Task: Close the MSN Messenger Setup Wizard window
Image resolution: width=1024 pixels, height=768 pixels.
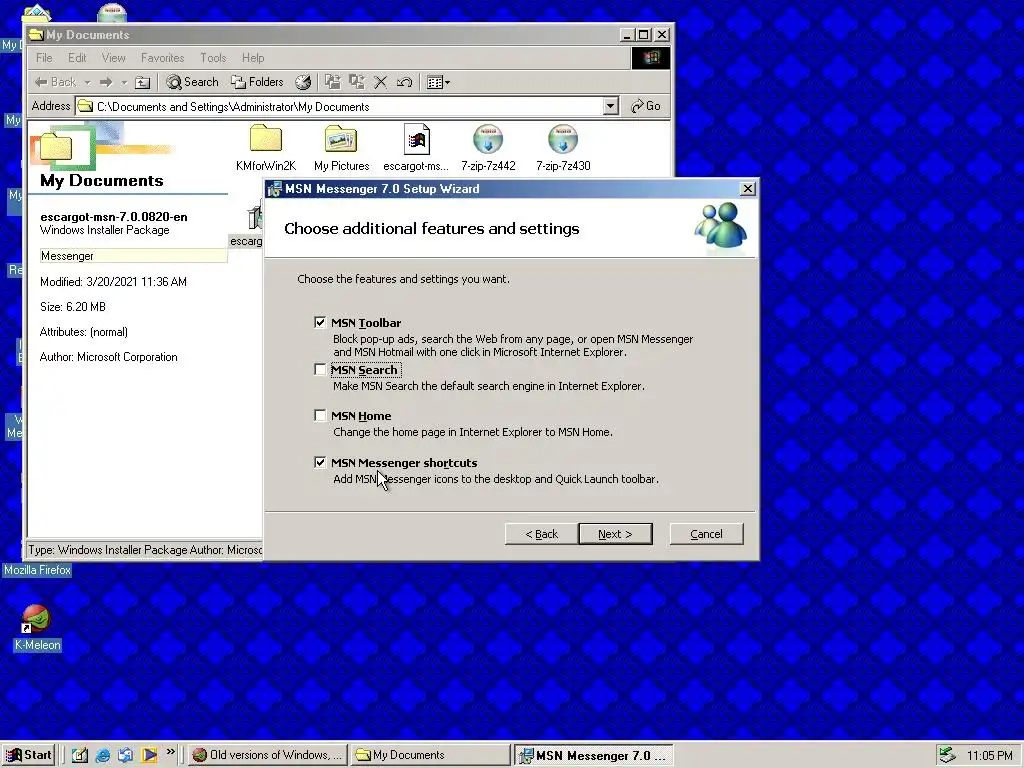Action: [x=748, y=189]
